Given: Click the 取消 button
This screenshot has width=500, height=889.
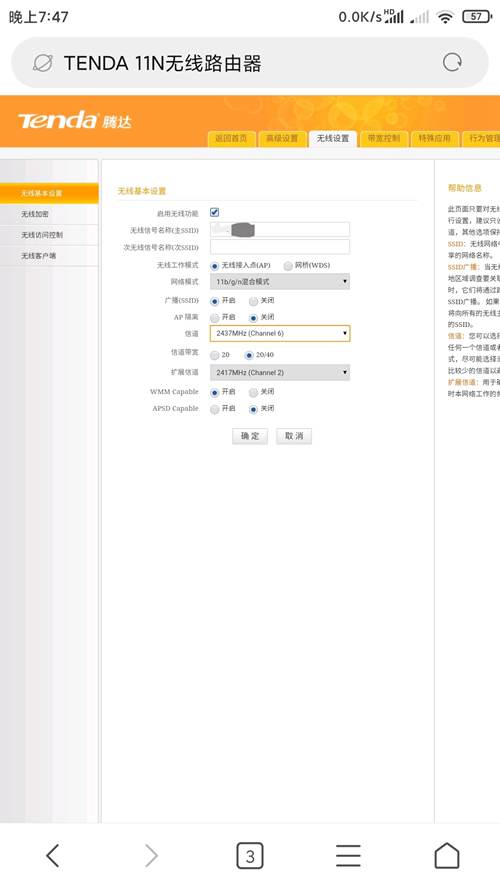Looking at the screenshot, I should point(294,436).
